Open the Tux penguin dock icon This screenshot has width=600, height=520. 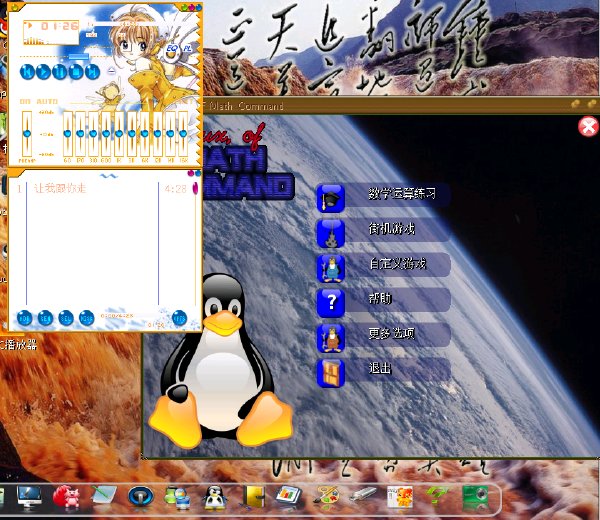[214, 497]
